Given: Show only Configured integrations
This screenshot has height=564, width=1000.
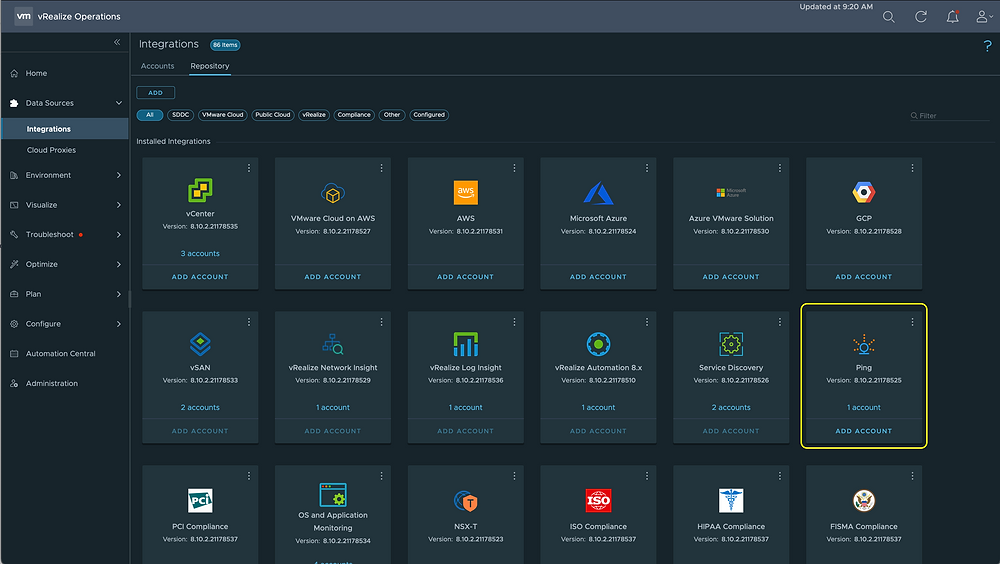Looking at the screenshot, I should pyautogui.click(x=429, y=115).
